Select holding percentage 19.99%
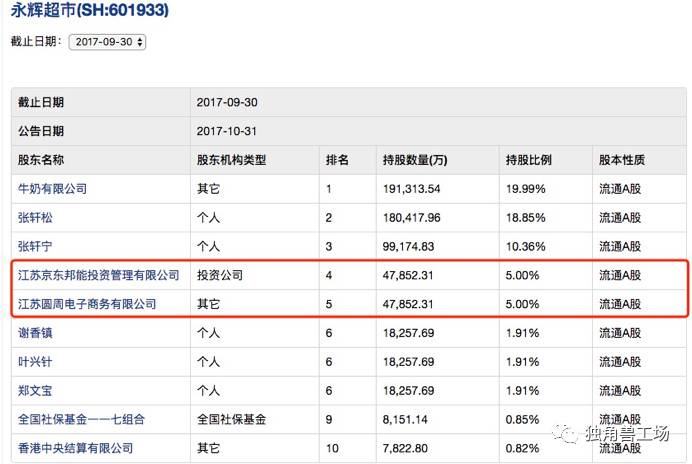 pos(526,189)
